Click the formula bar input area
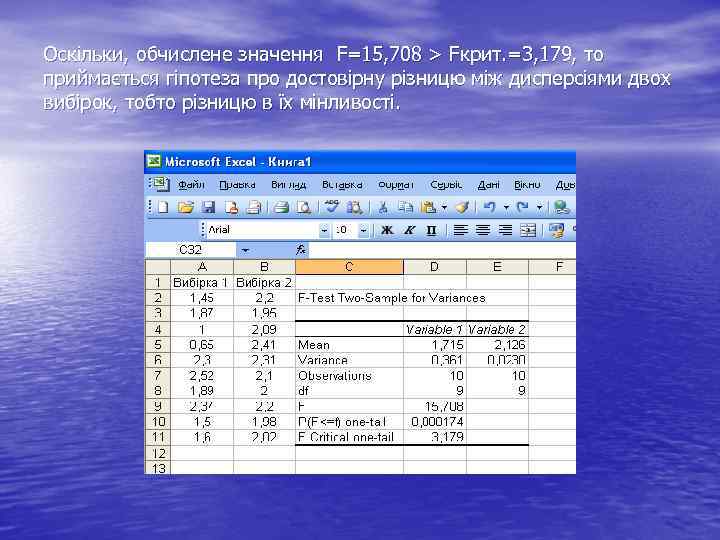Viewport: 720px width, 540px height. tap(442, 250)
